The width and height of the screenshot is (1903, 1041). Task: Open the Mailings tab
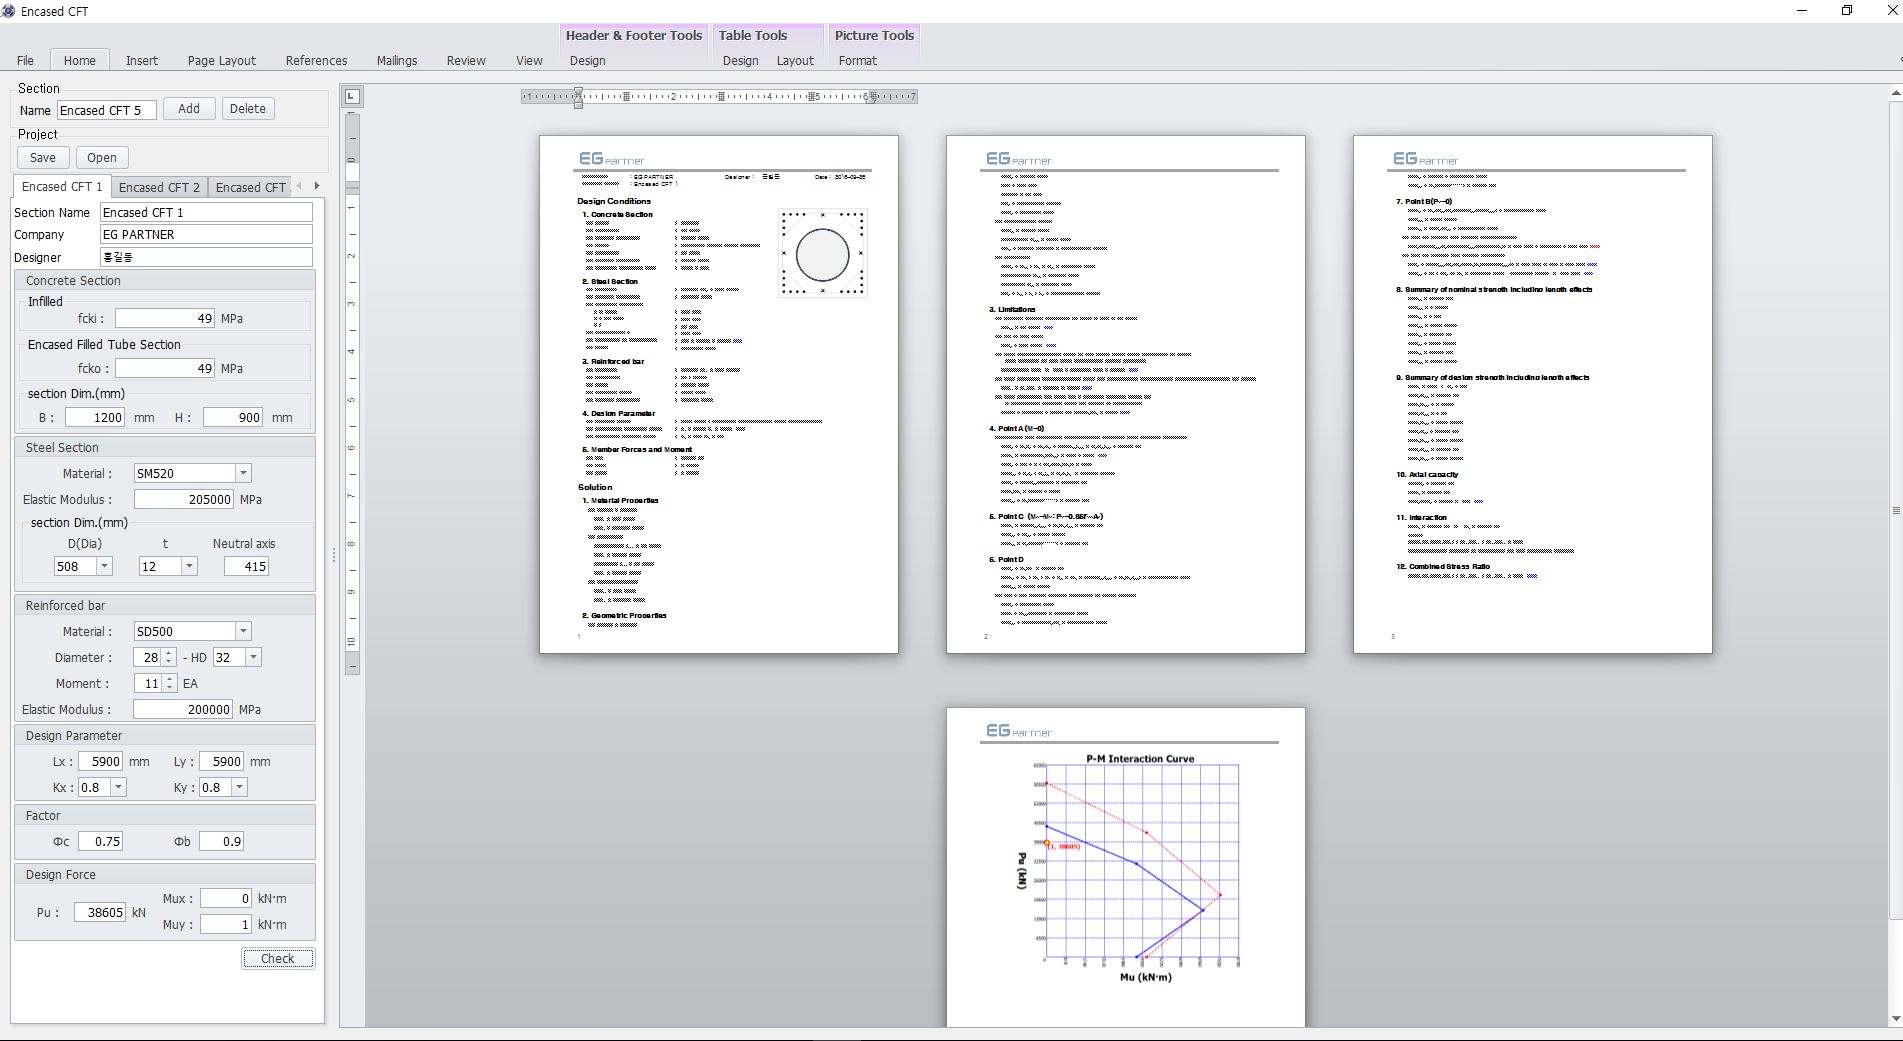pyautogui.click(x=397, y=60)
